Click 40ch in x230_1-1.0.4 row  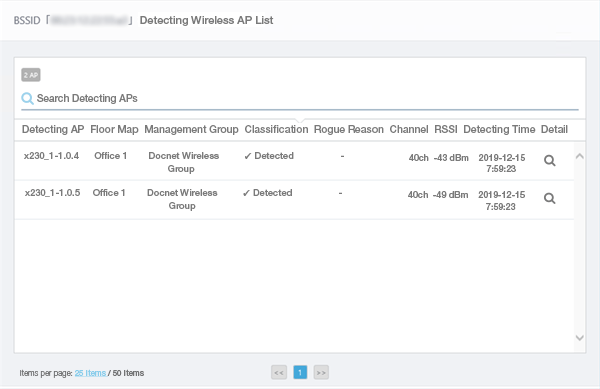point(419,158)
